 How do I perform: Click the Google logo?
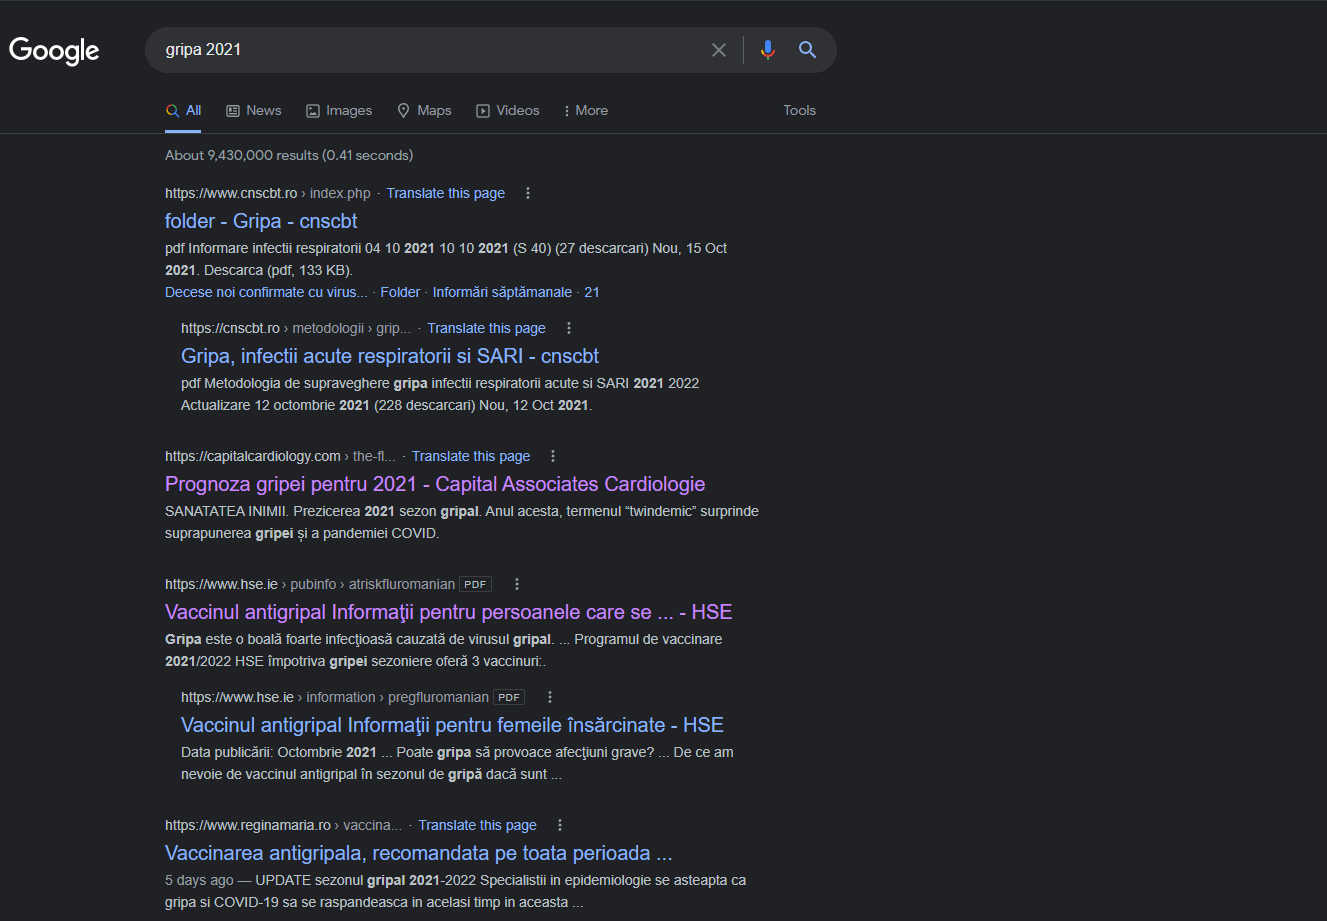[x=54, y=51]
